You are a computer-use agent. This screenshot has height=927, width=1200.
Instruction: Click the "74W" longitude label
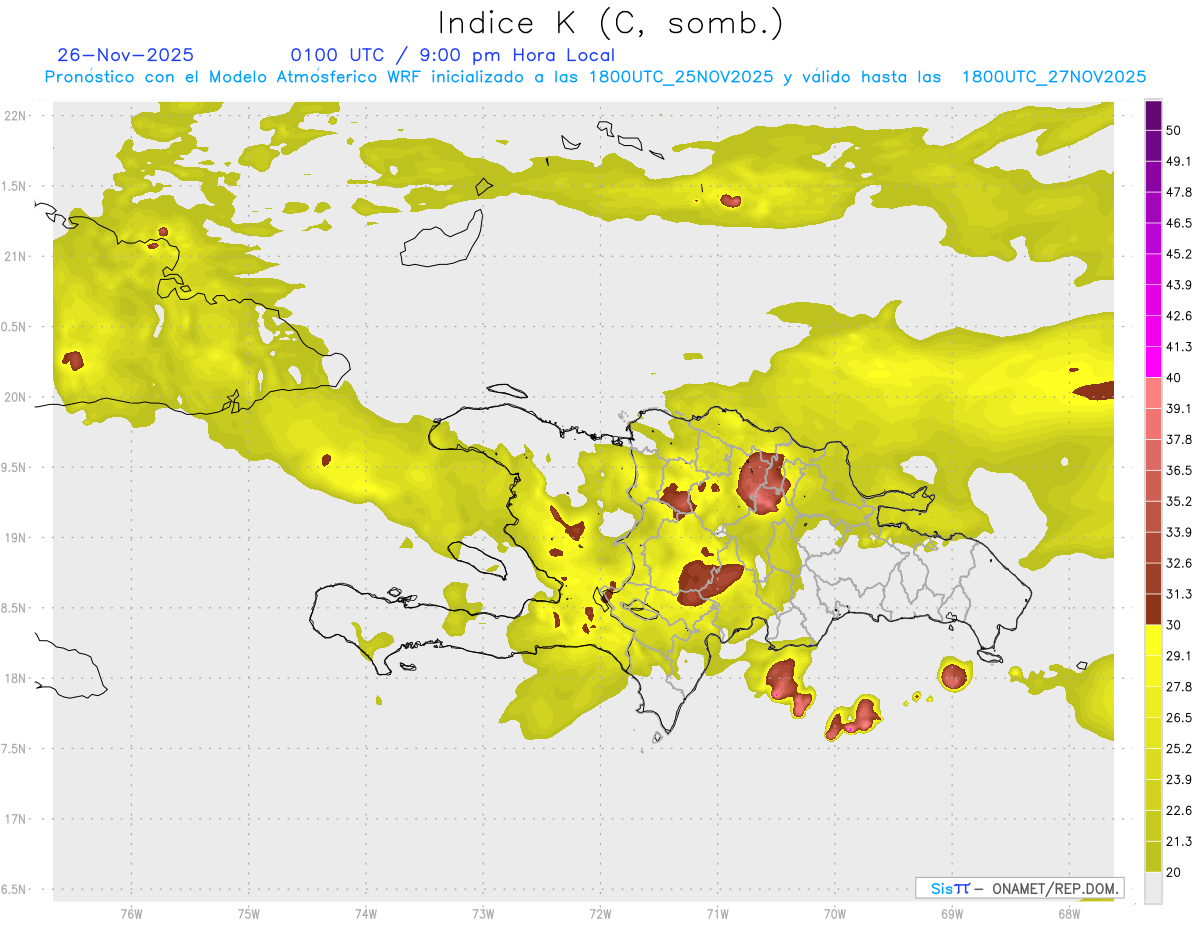[365, 913]
